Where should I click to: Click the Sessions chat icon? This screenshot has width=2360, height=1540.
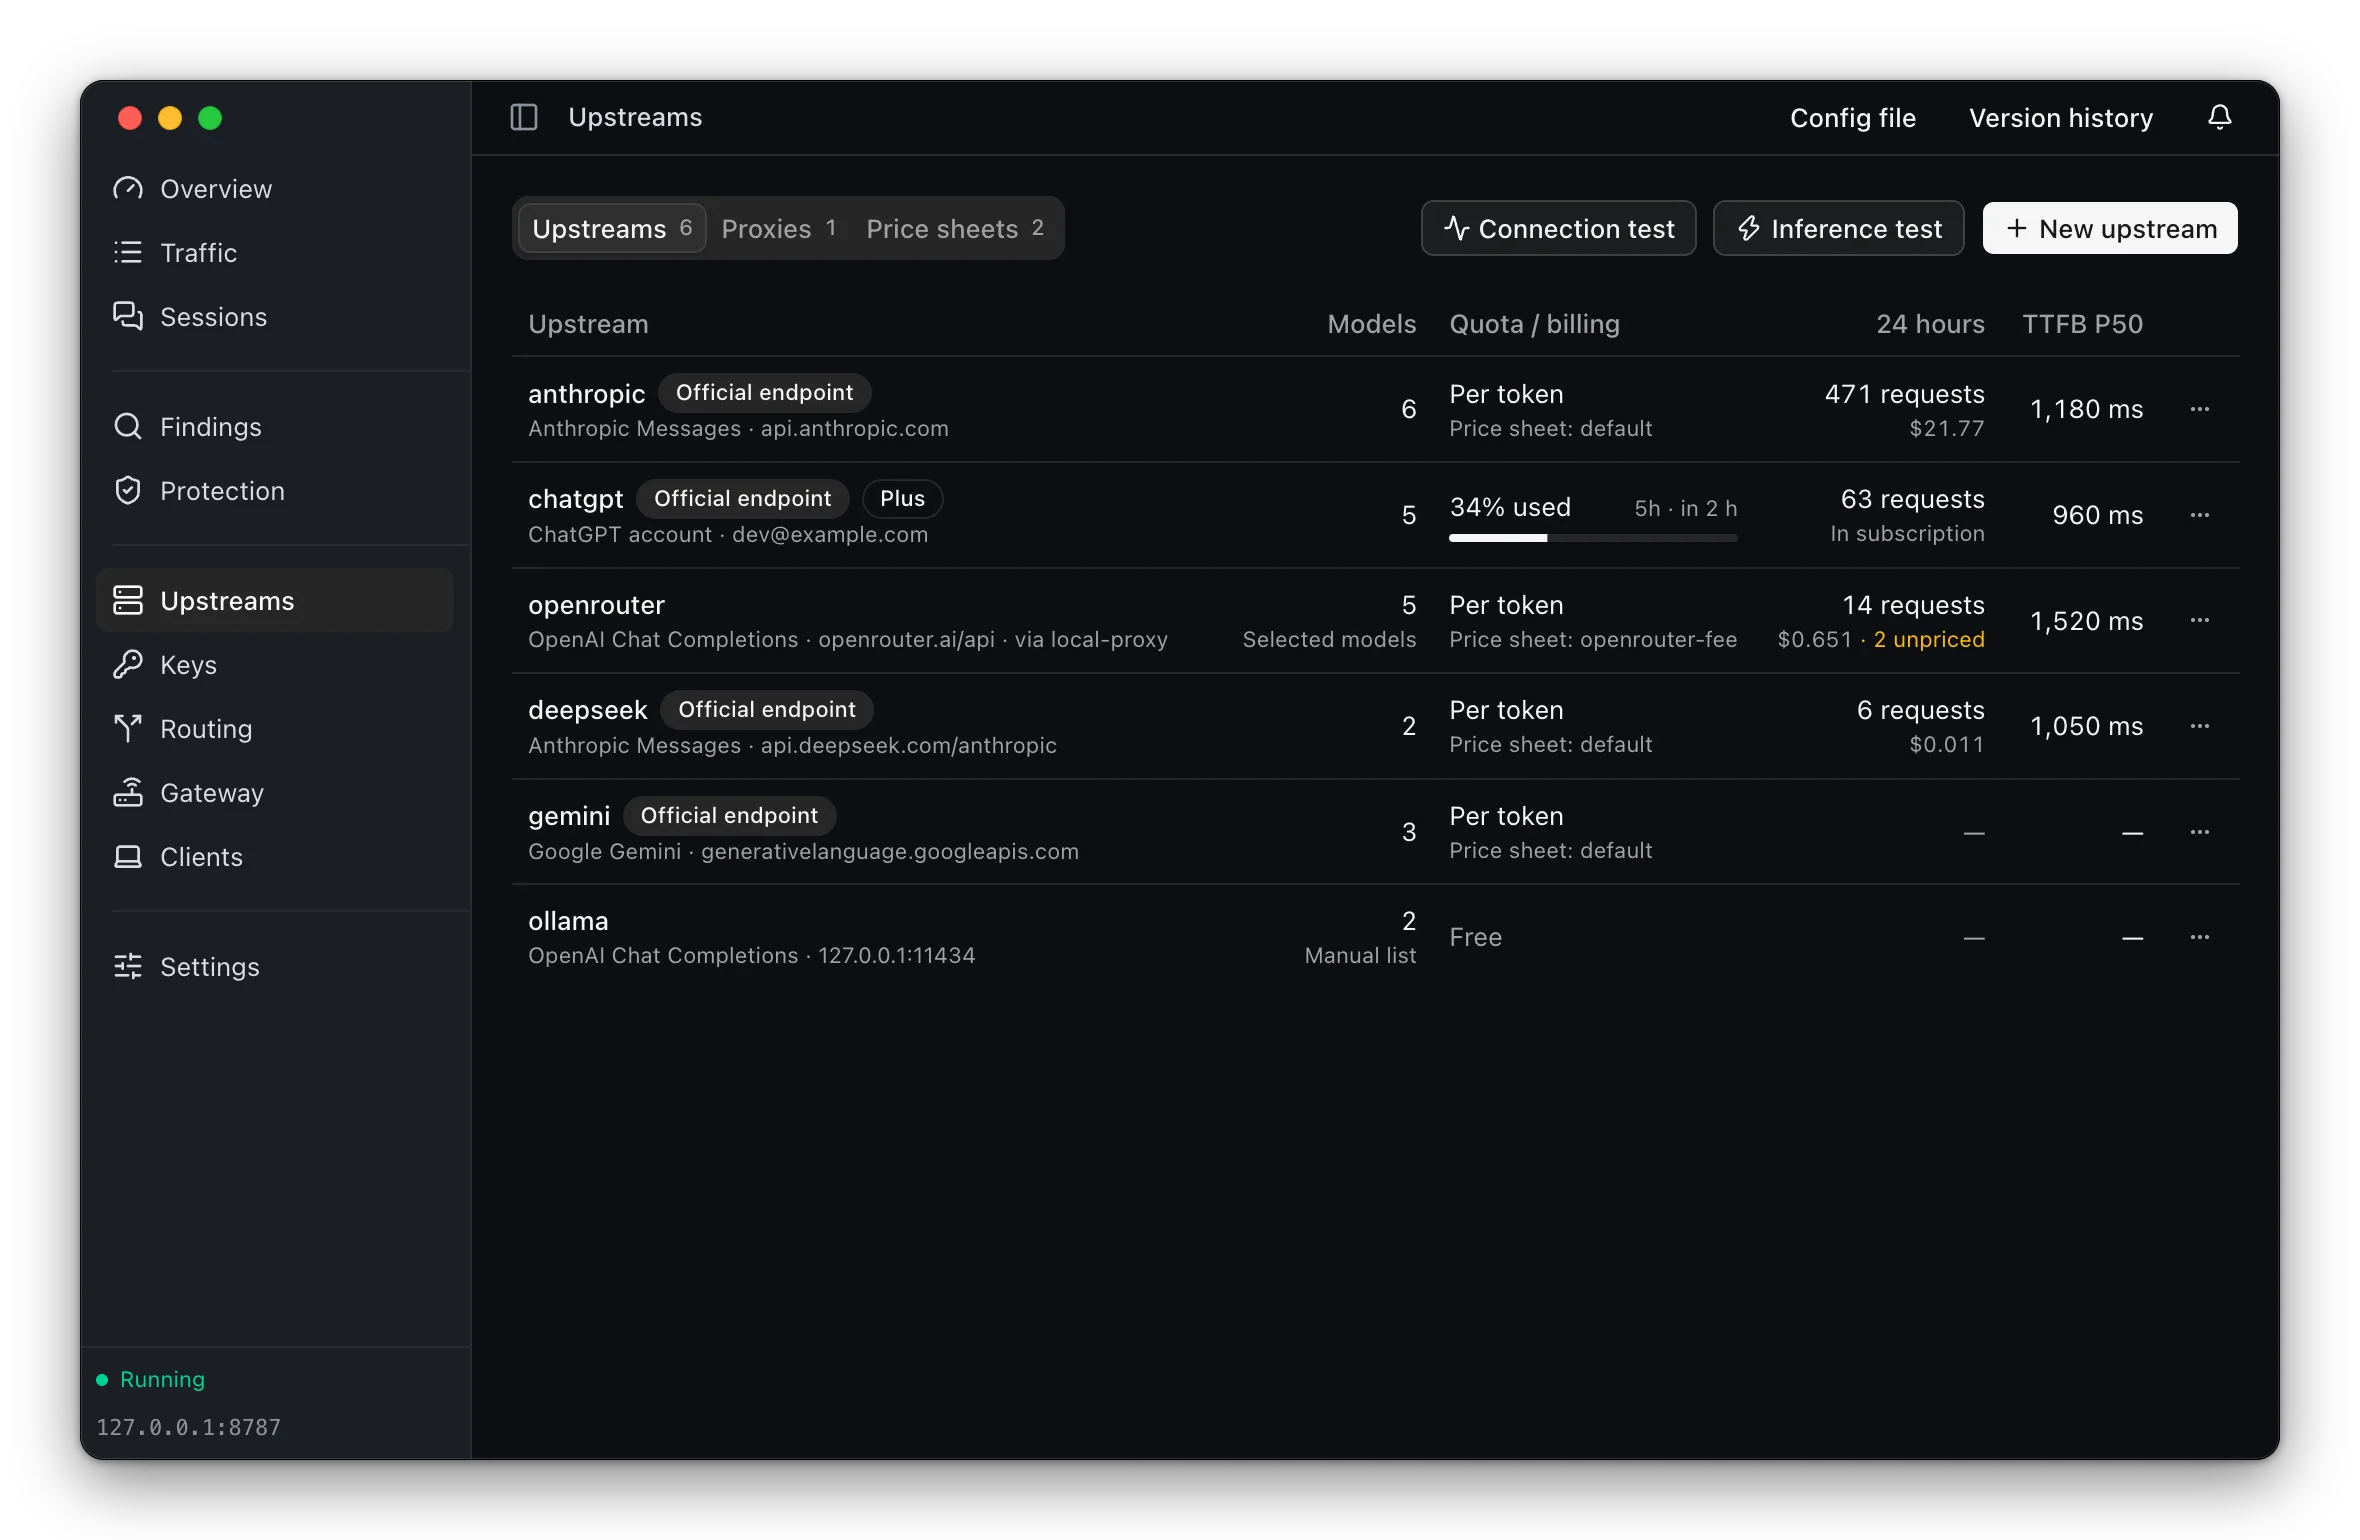[x=128, y=317]
